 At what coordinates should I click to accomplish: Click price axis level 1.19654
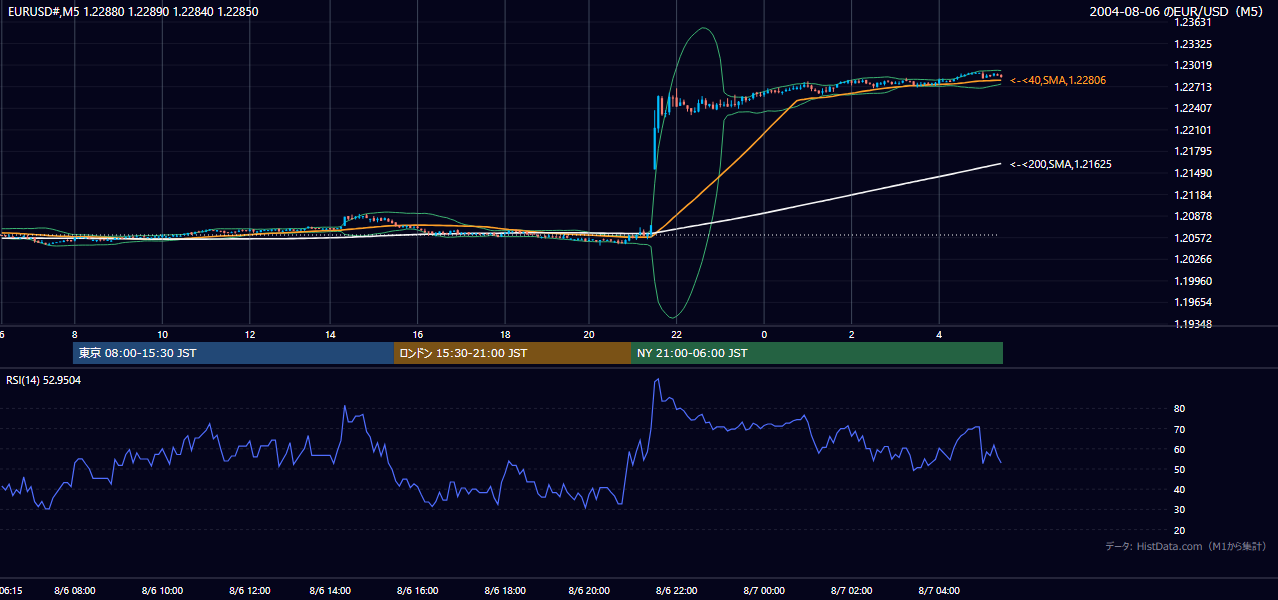pos(1192,302)
